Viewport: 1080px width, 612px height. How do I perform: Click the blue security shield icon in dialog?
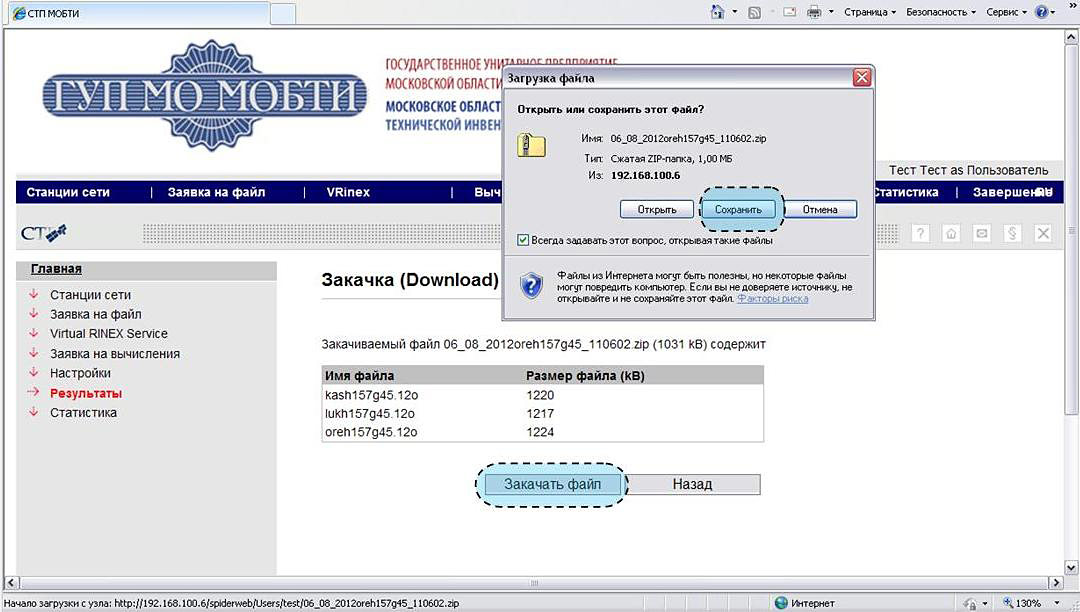point(531,285)
